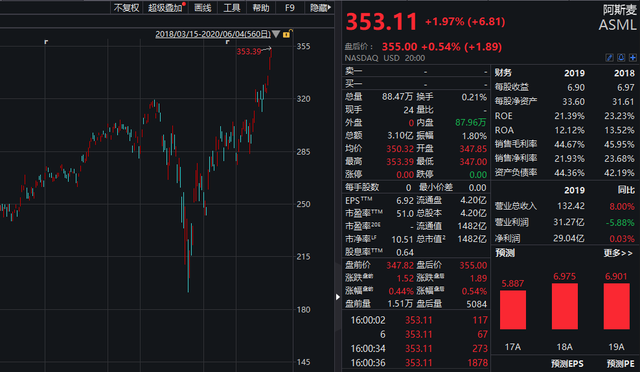Click the bell alert icon
The height and width of the screenshot is (372, 640).
point(621,58)
